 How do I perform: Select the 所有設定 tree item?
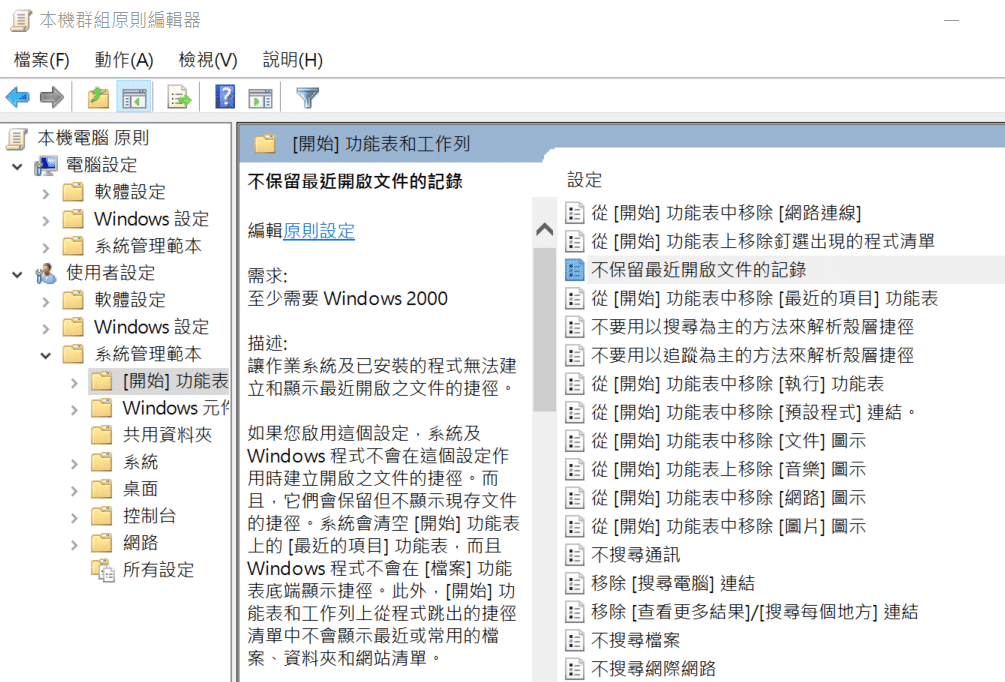coord(158,570)
